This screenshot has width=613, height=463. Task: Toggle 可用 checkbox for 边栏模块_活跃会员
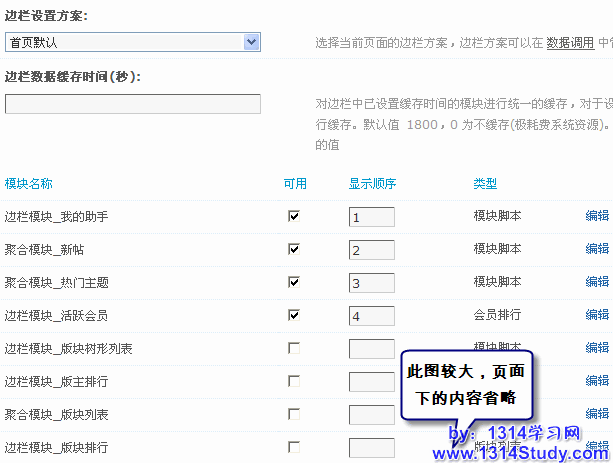coord(294,315)
